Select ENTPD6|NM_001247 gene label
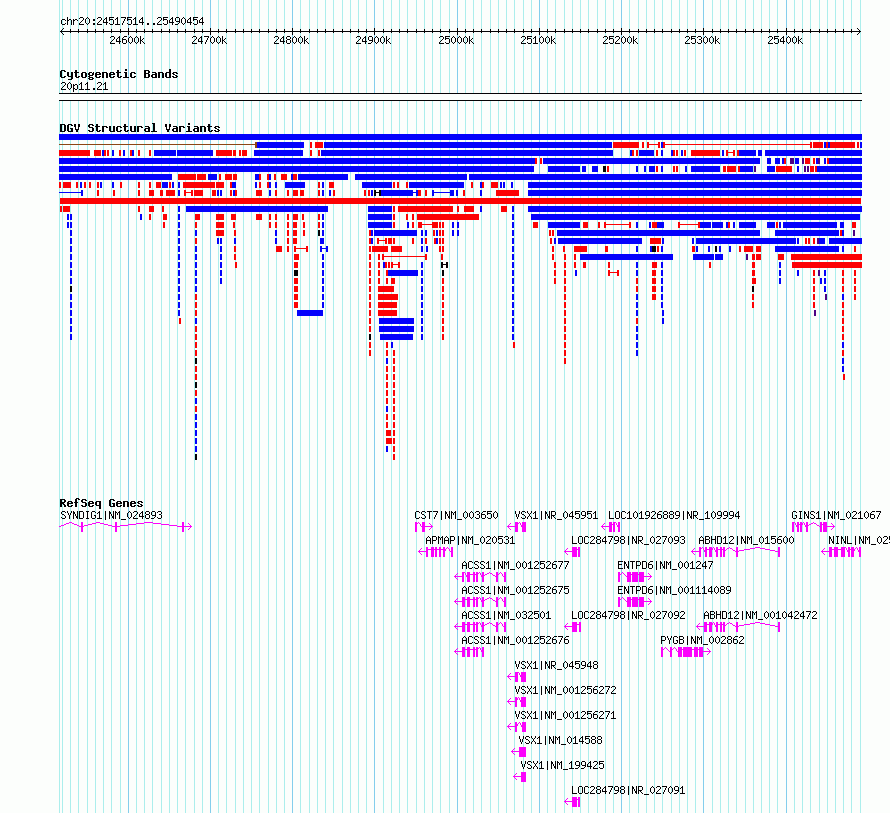 [x=665, y=565]
